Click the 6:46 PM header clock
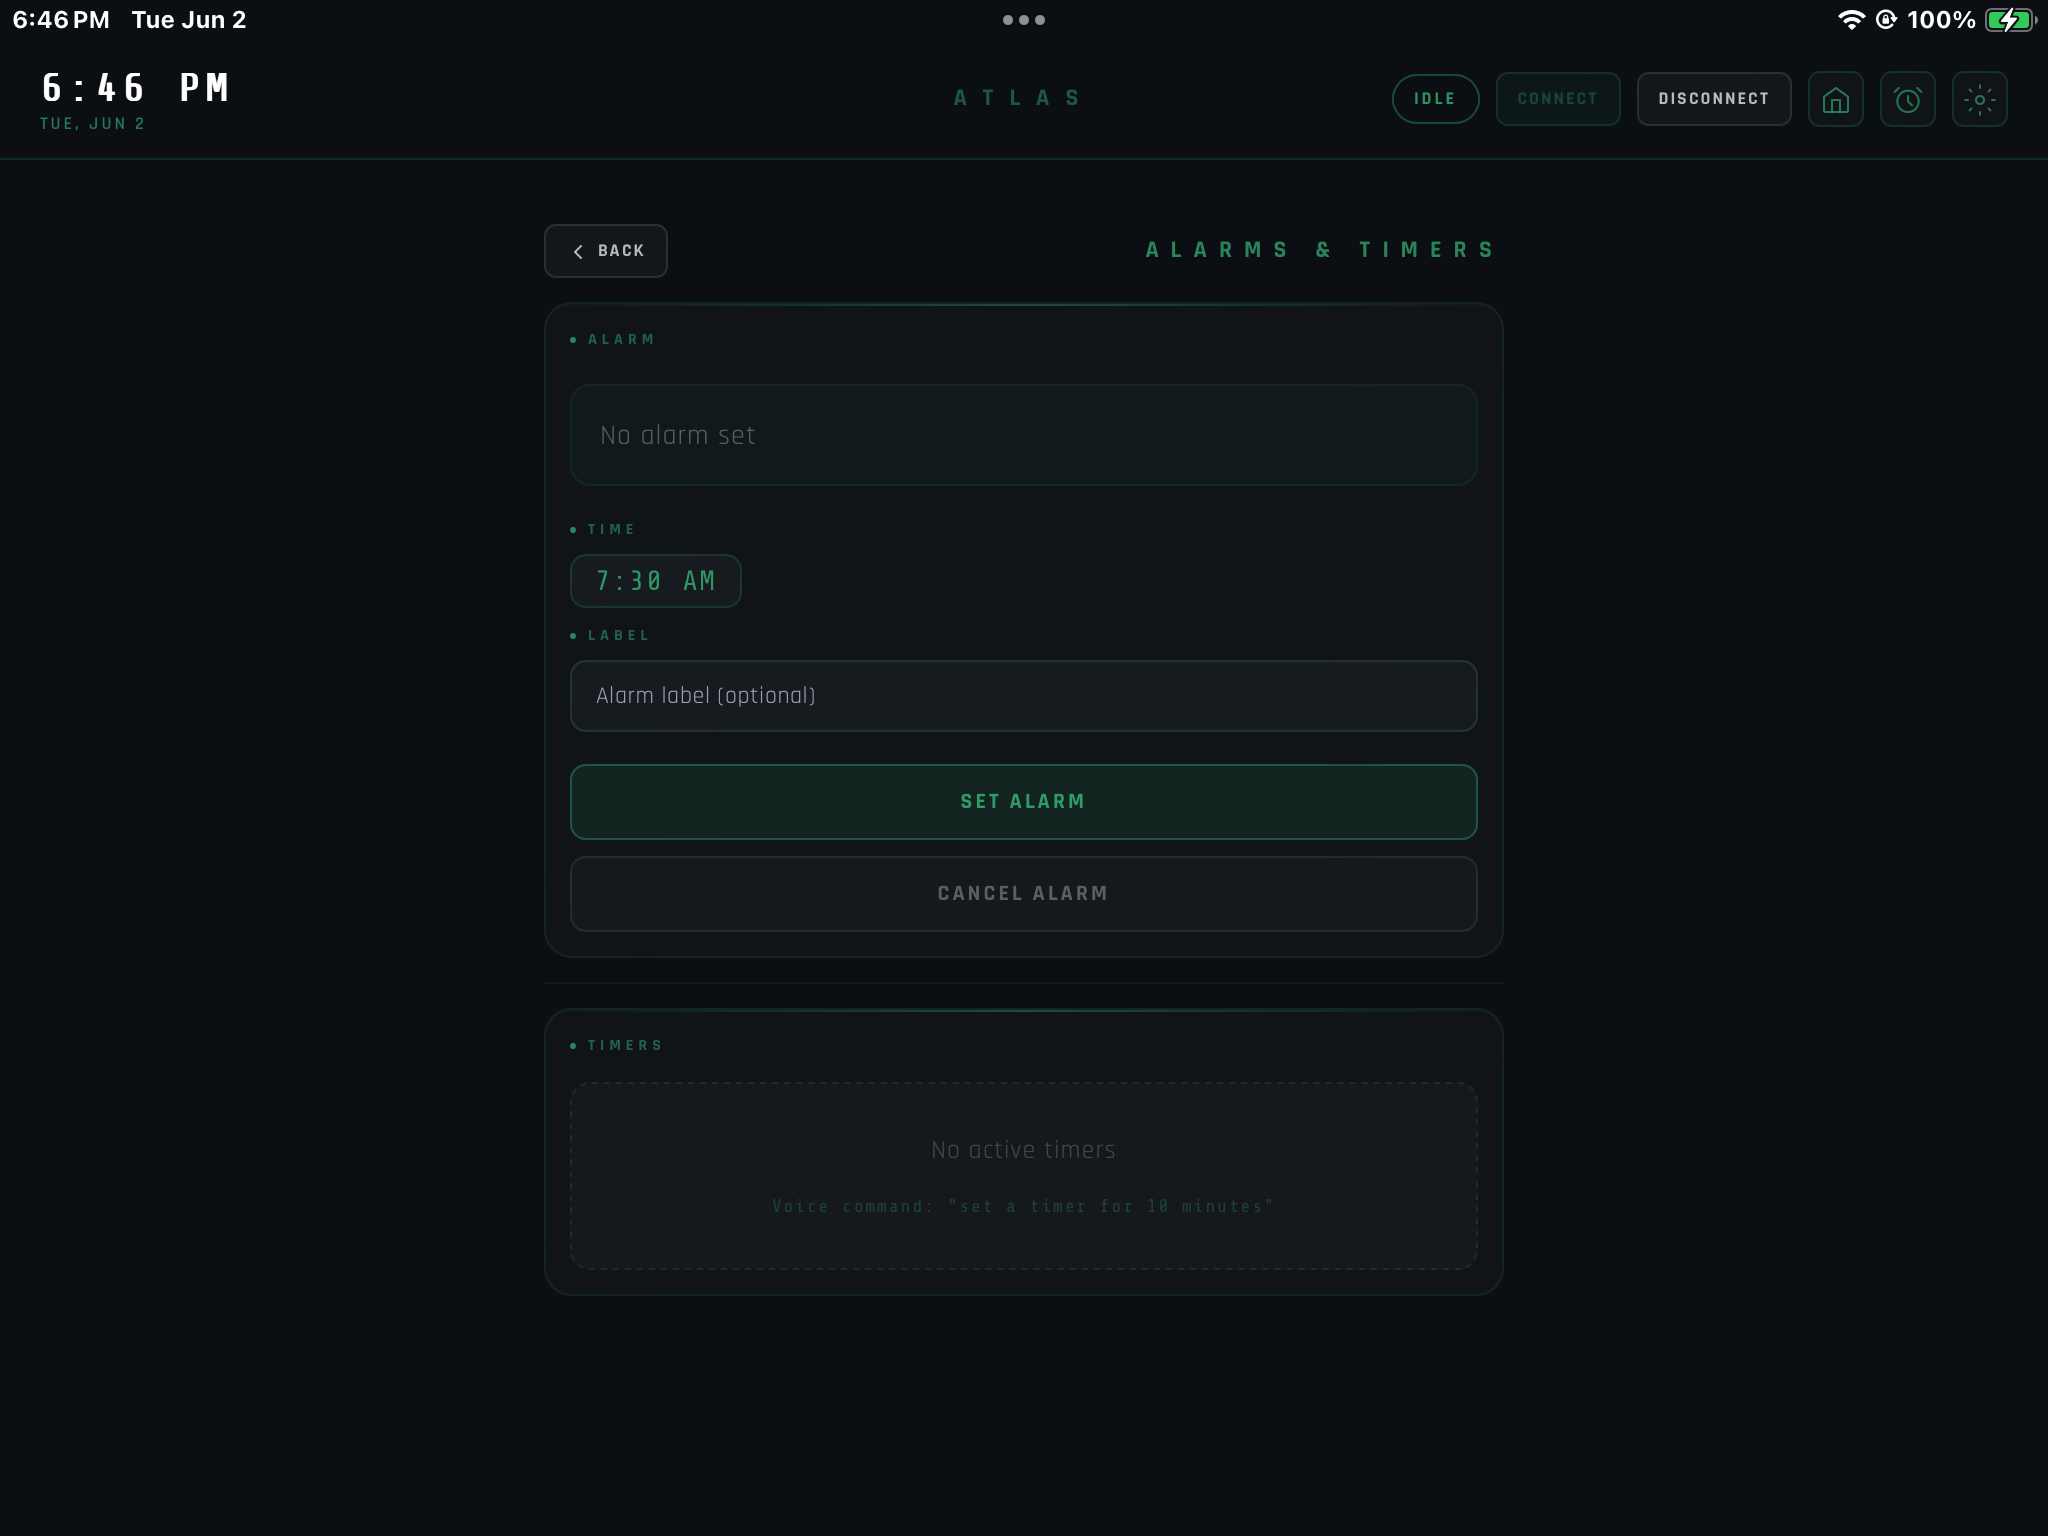2048x1536 pixels. coord(136,88)
